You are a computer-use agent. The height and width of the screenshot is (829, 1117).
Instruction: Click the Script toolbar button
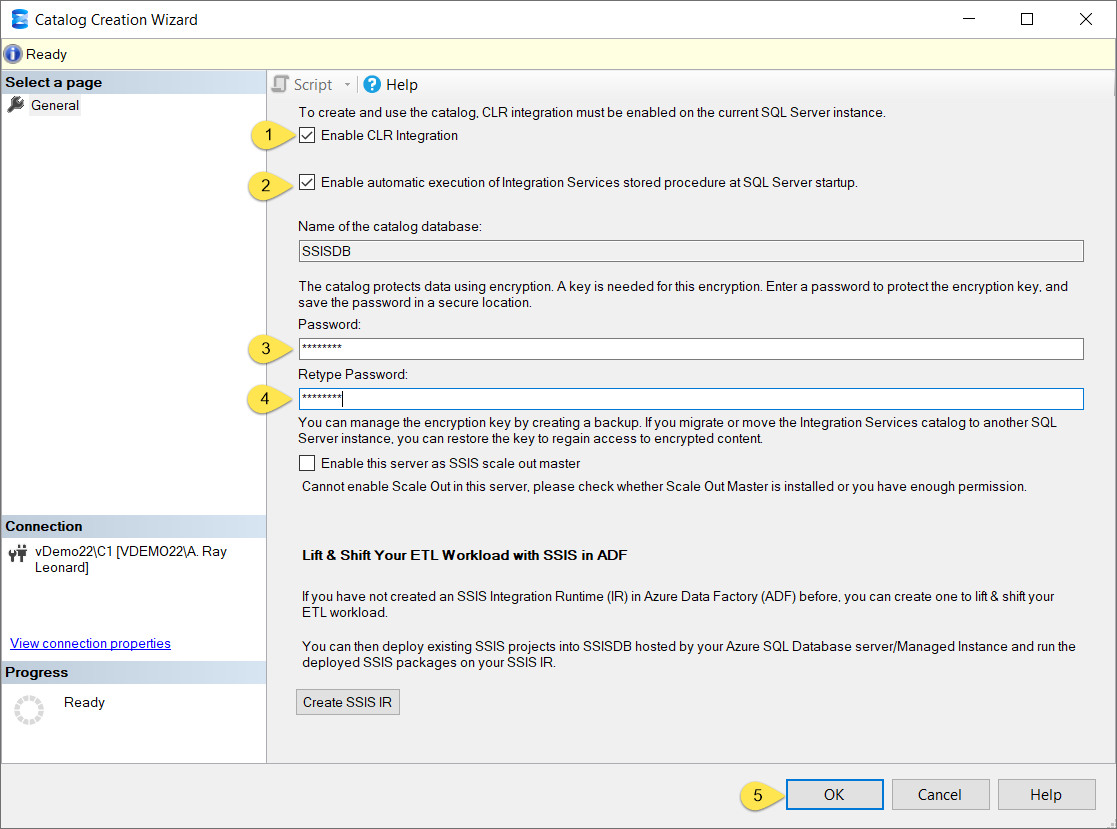303,85
